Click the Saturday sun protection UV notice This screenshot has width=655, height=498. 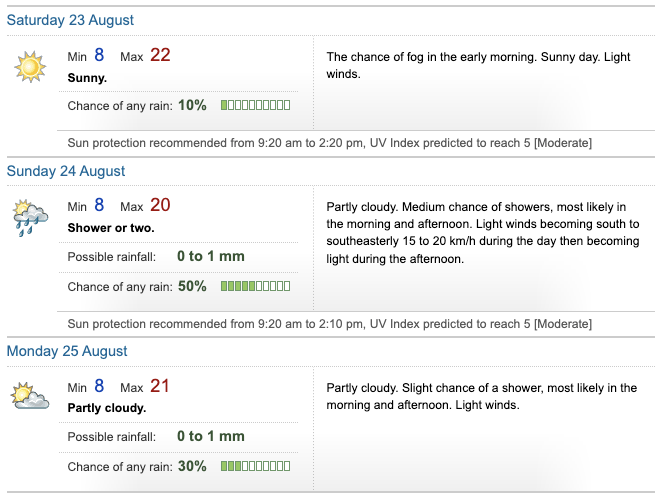coord(329,143)
